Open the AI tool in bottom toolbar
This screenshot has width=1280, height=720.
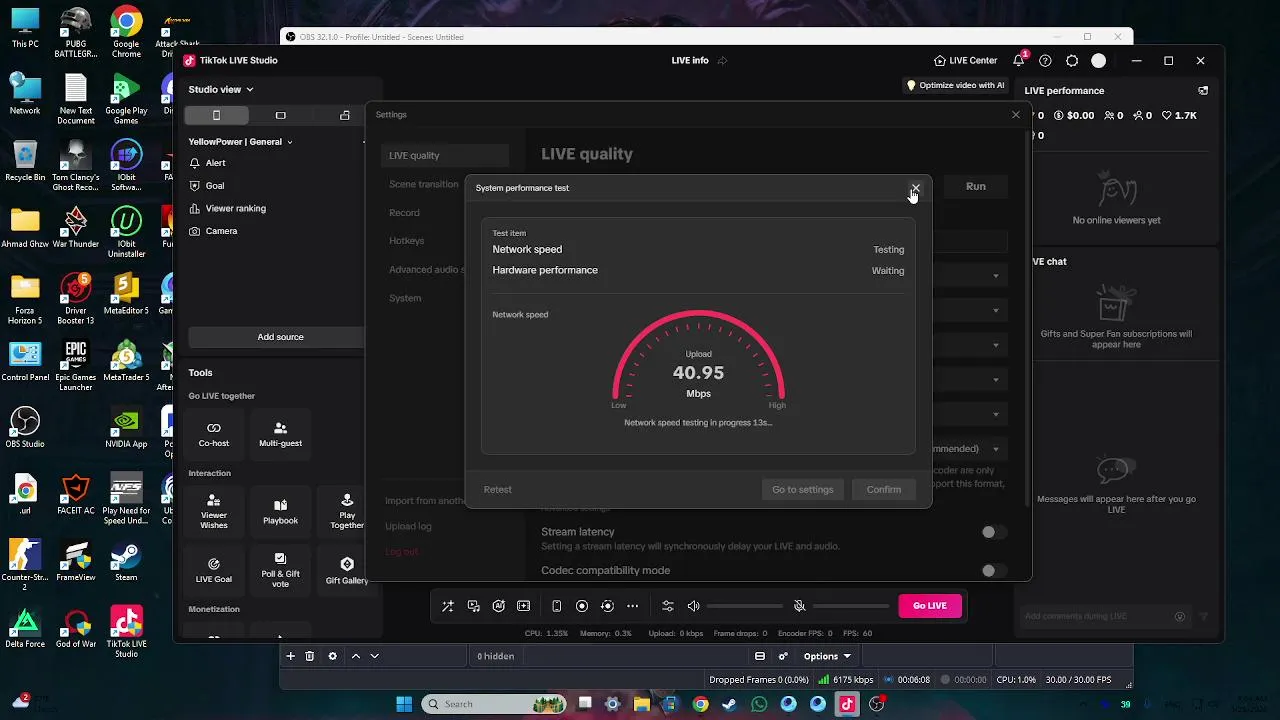point(498,606)
